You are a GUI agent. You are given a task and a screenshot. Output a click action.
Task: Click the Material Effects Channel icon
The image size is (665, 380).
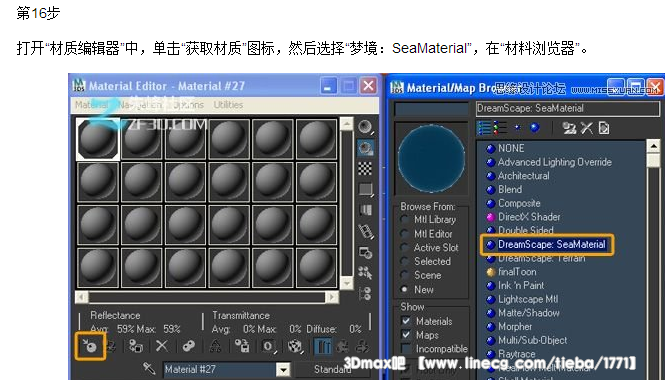point(268,346)
